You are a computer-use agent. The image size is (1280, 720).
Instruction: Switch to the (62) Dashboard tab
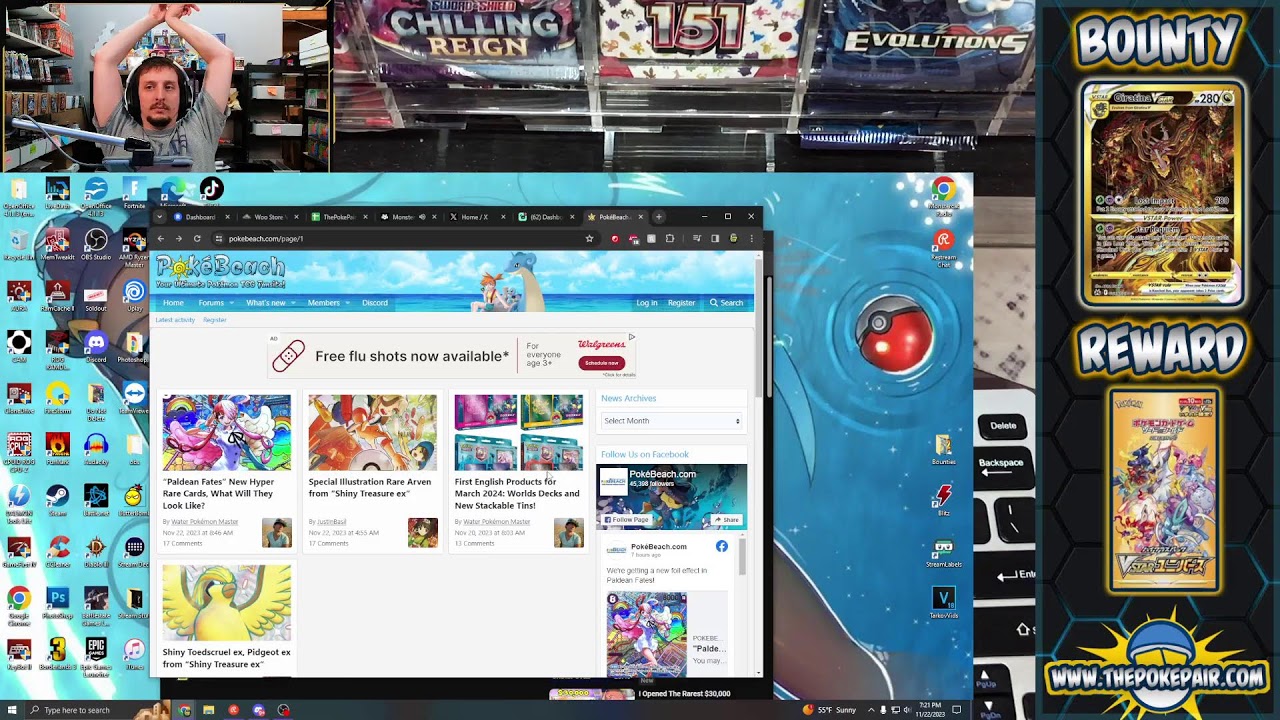545,217
